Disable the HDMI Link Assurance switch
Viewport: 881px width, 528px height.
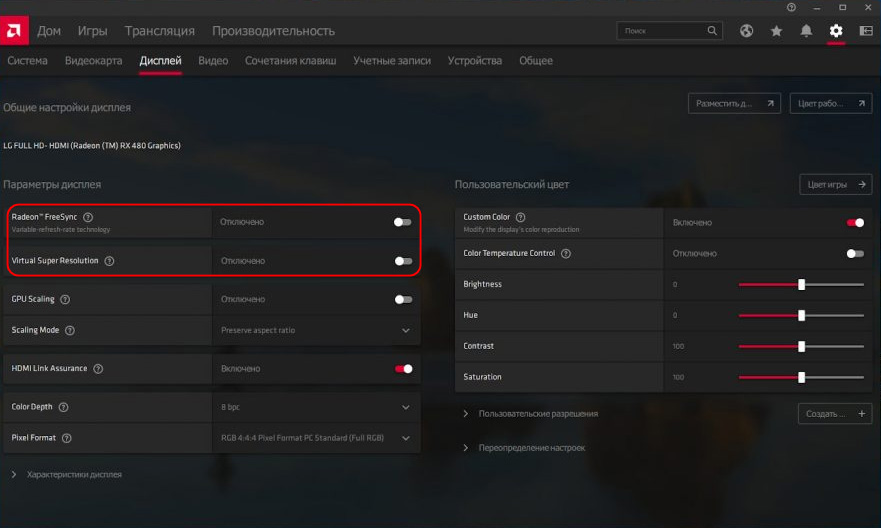tap(403, 368)
